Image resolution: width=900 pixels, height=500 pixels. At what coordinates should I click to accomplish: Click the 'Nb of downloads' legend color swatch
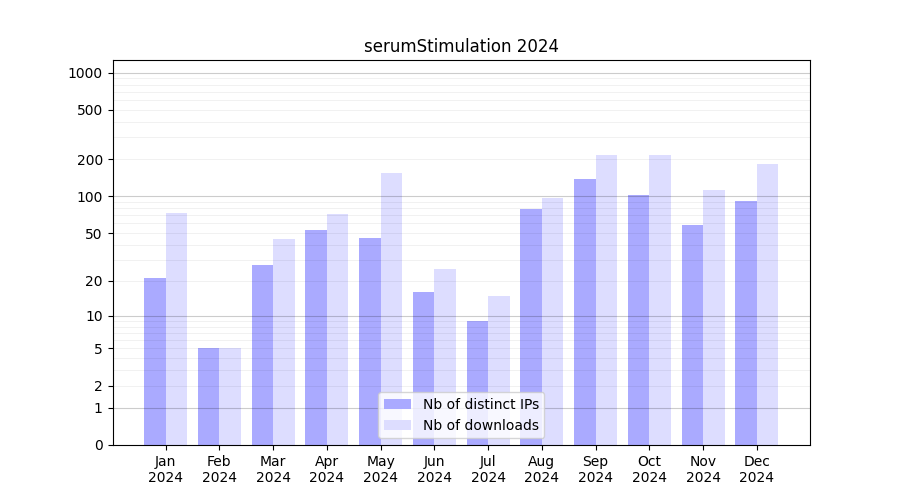tap(398, 425)
